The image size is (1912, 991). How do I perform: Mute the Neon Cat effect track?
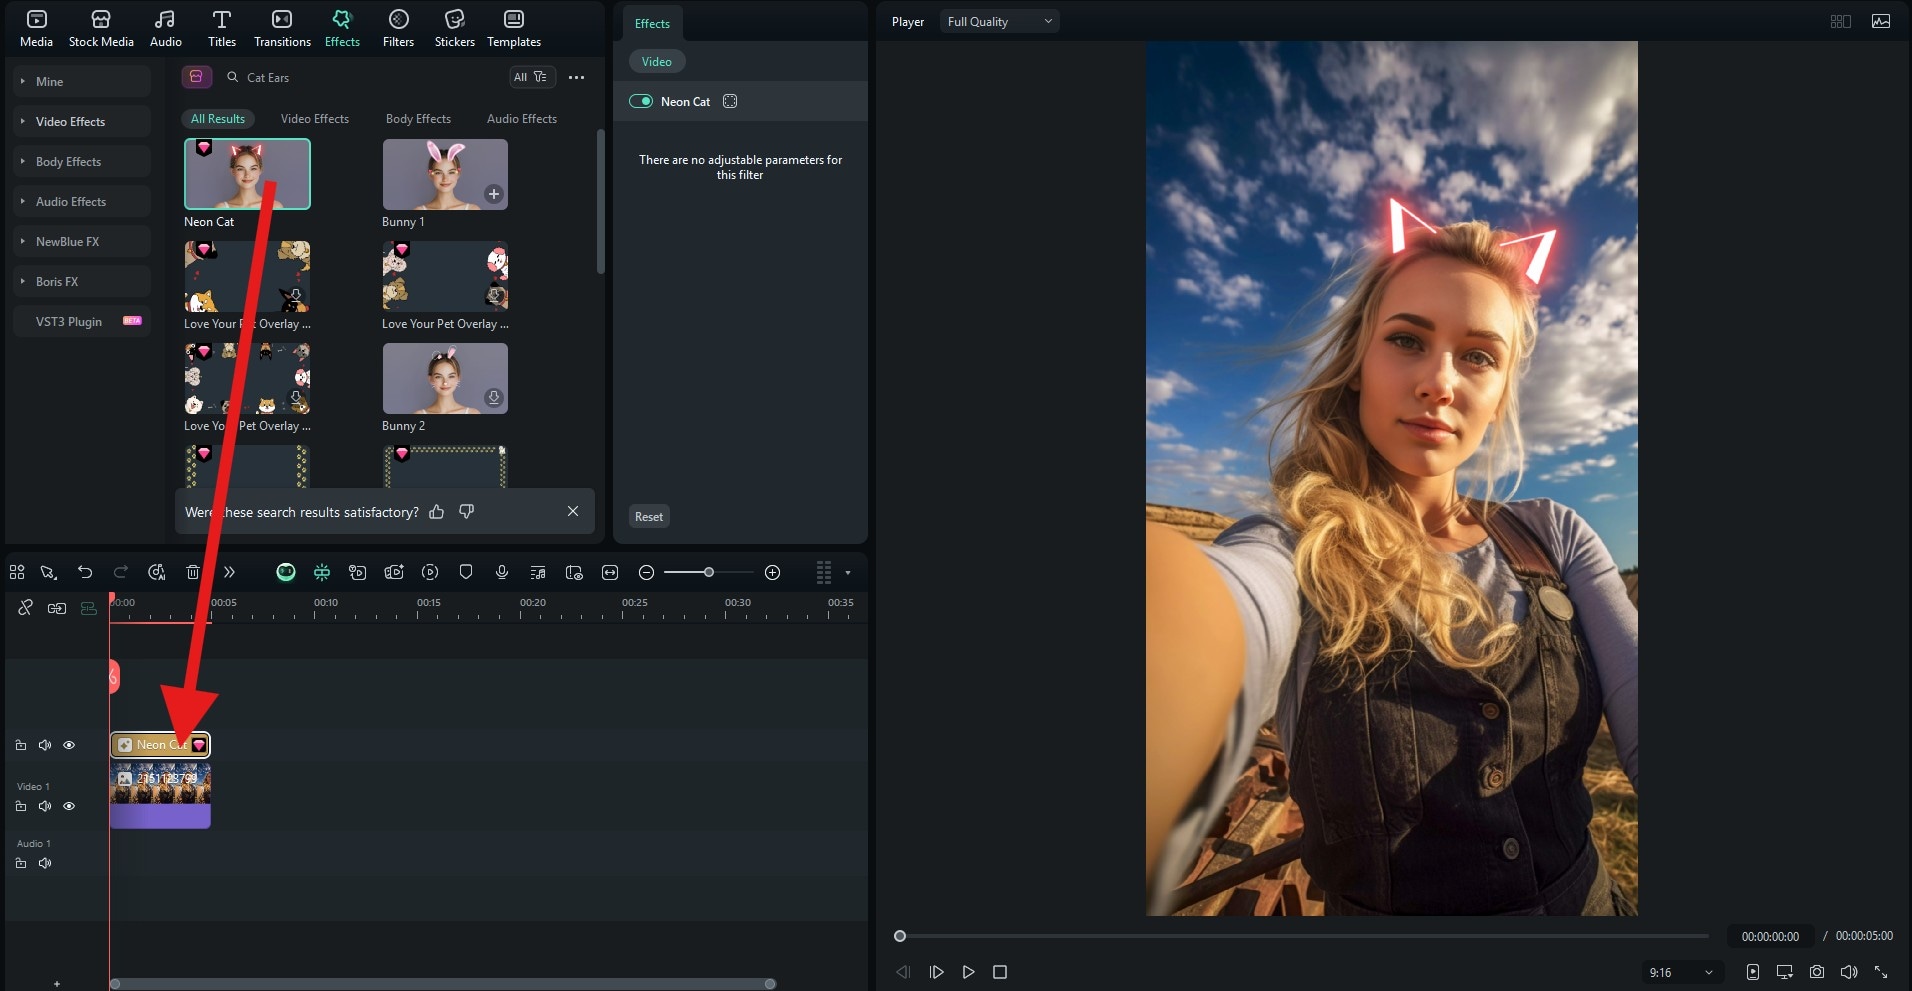click(45, 745)
